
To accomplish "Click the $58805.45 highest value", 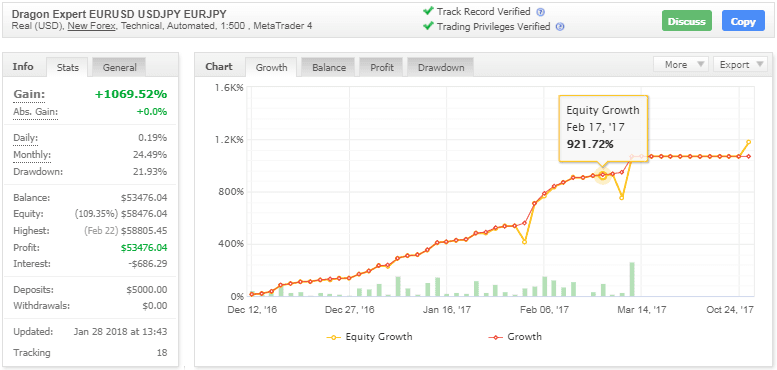I will point(144,230).
